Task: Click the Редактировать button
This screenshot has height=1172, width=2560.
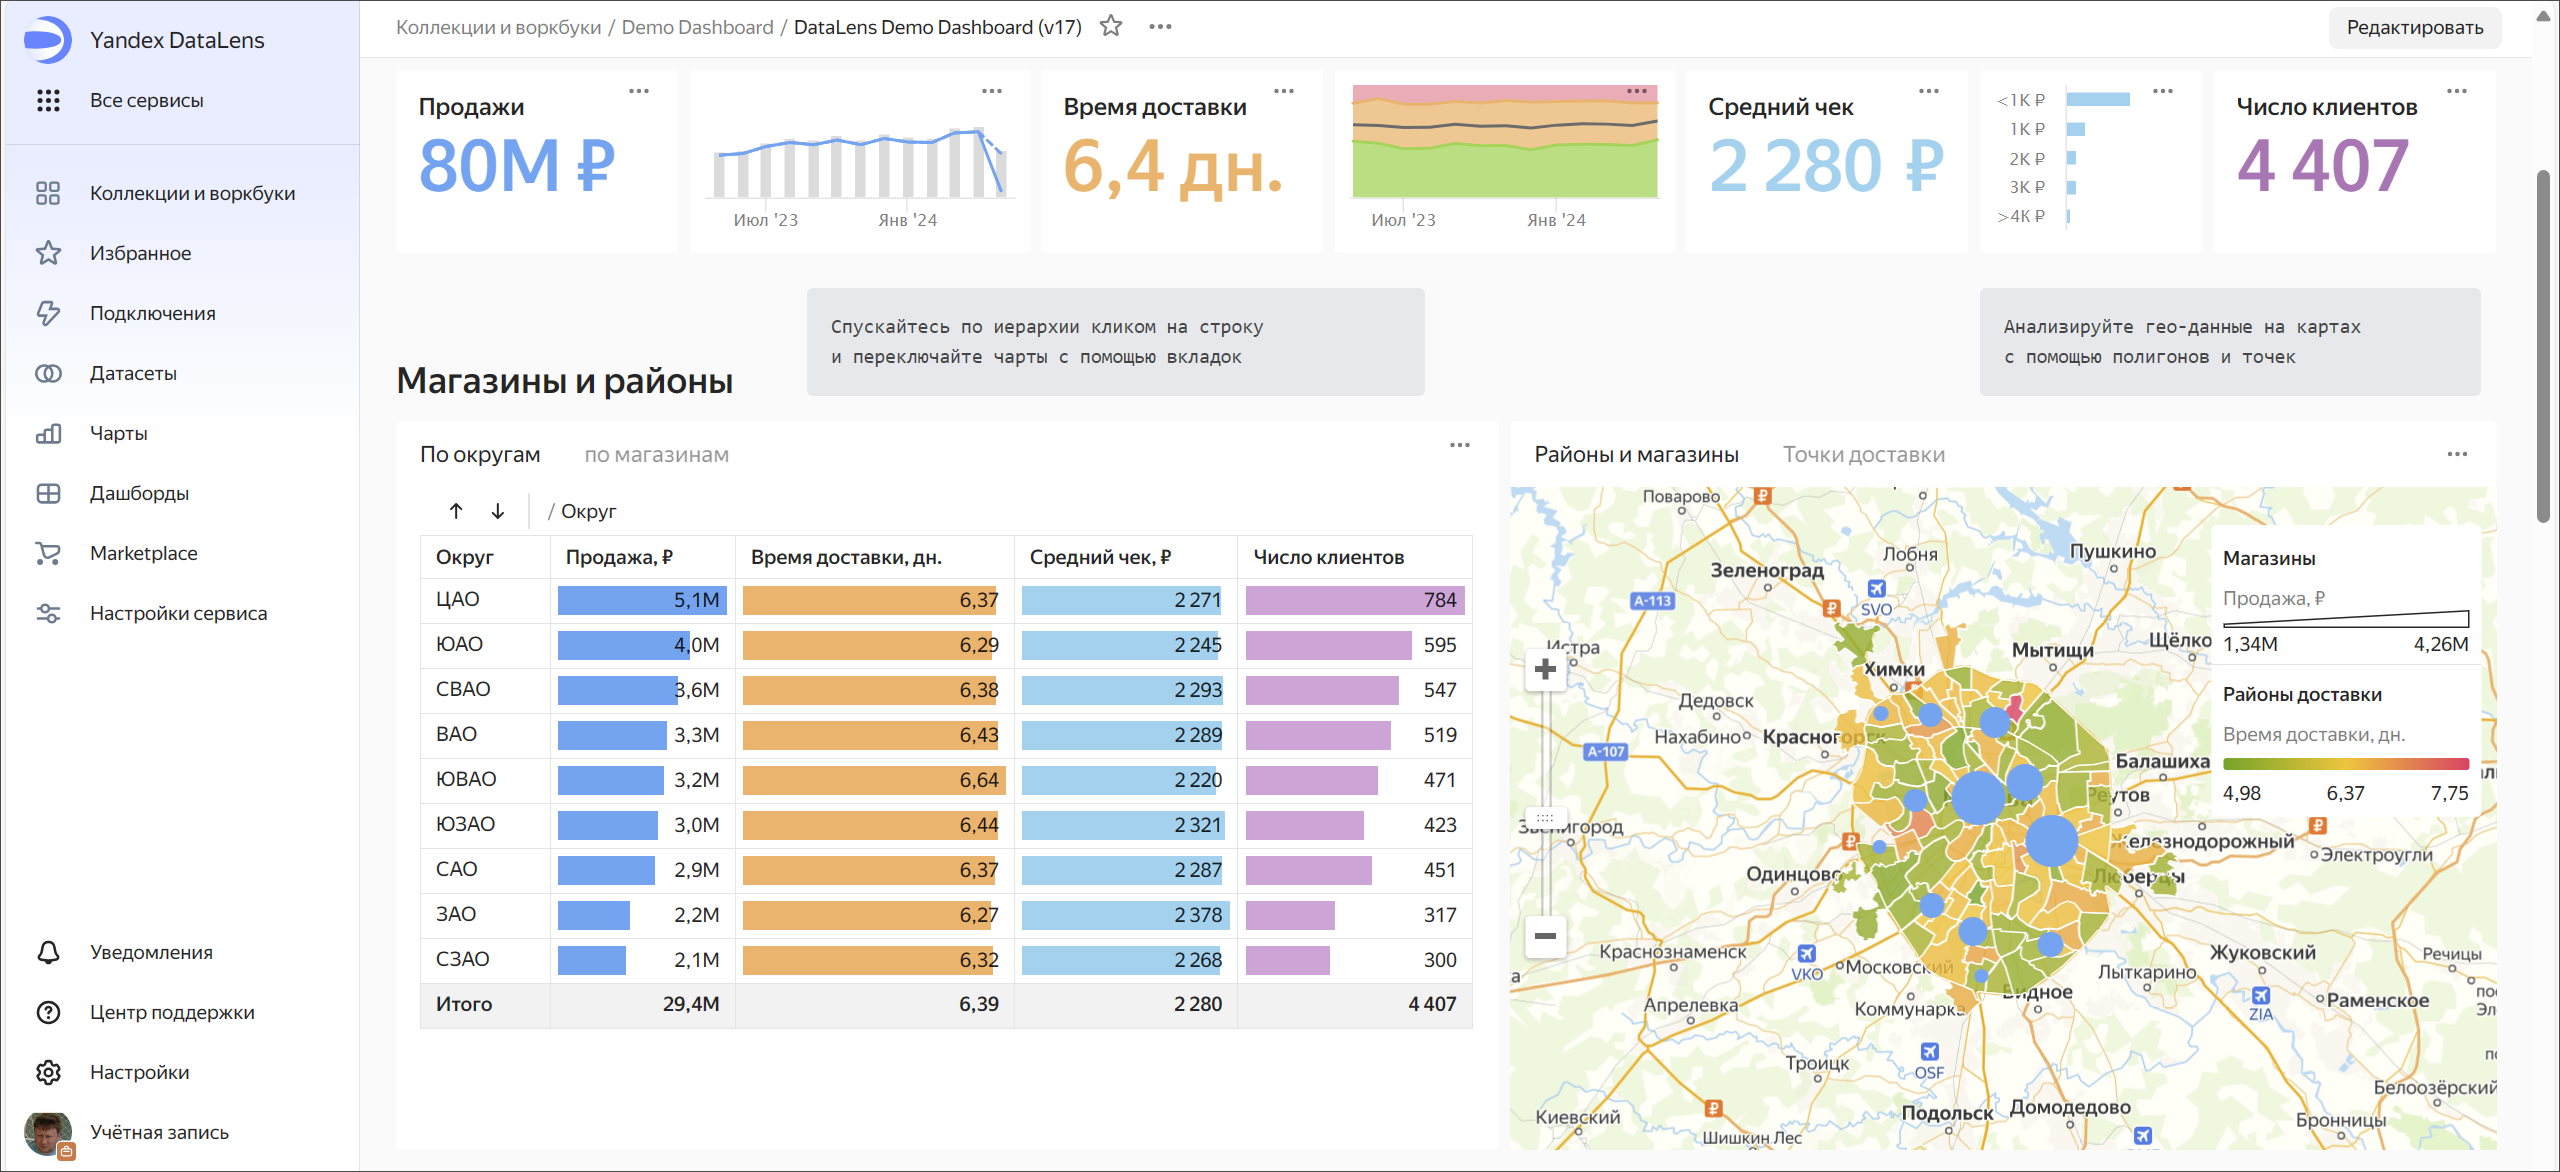Action: pyautogui.click(x=2414, y=28)
